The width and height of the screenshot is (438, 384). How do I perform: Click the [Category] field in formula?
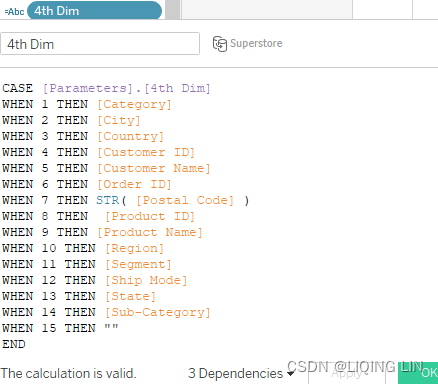pyautogui.click(x=134, y=104)
